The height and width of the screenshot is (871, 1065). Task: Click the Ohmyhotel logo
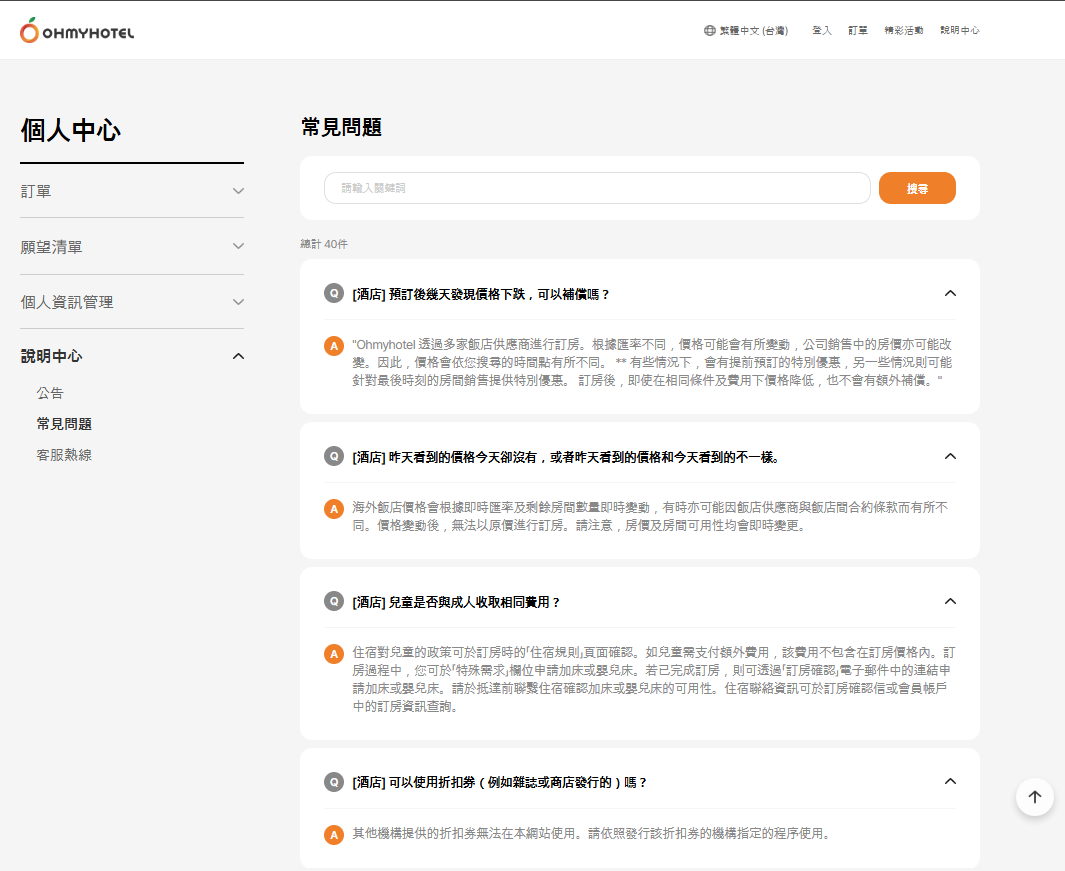tap(76, 31)
